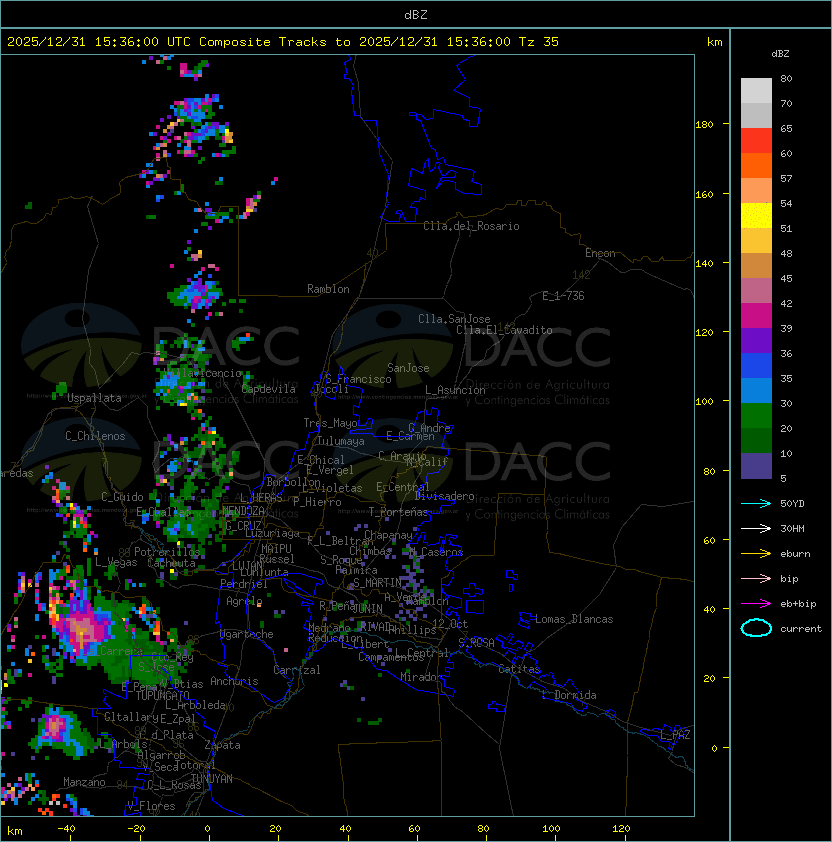Image resolution: width=832 pixels, height=842 pixels.
Task: Pick the royal blue 36-35 dBZ swatch
Action: coord(756,366)
